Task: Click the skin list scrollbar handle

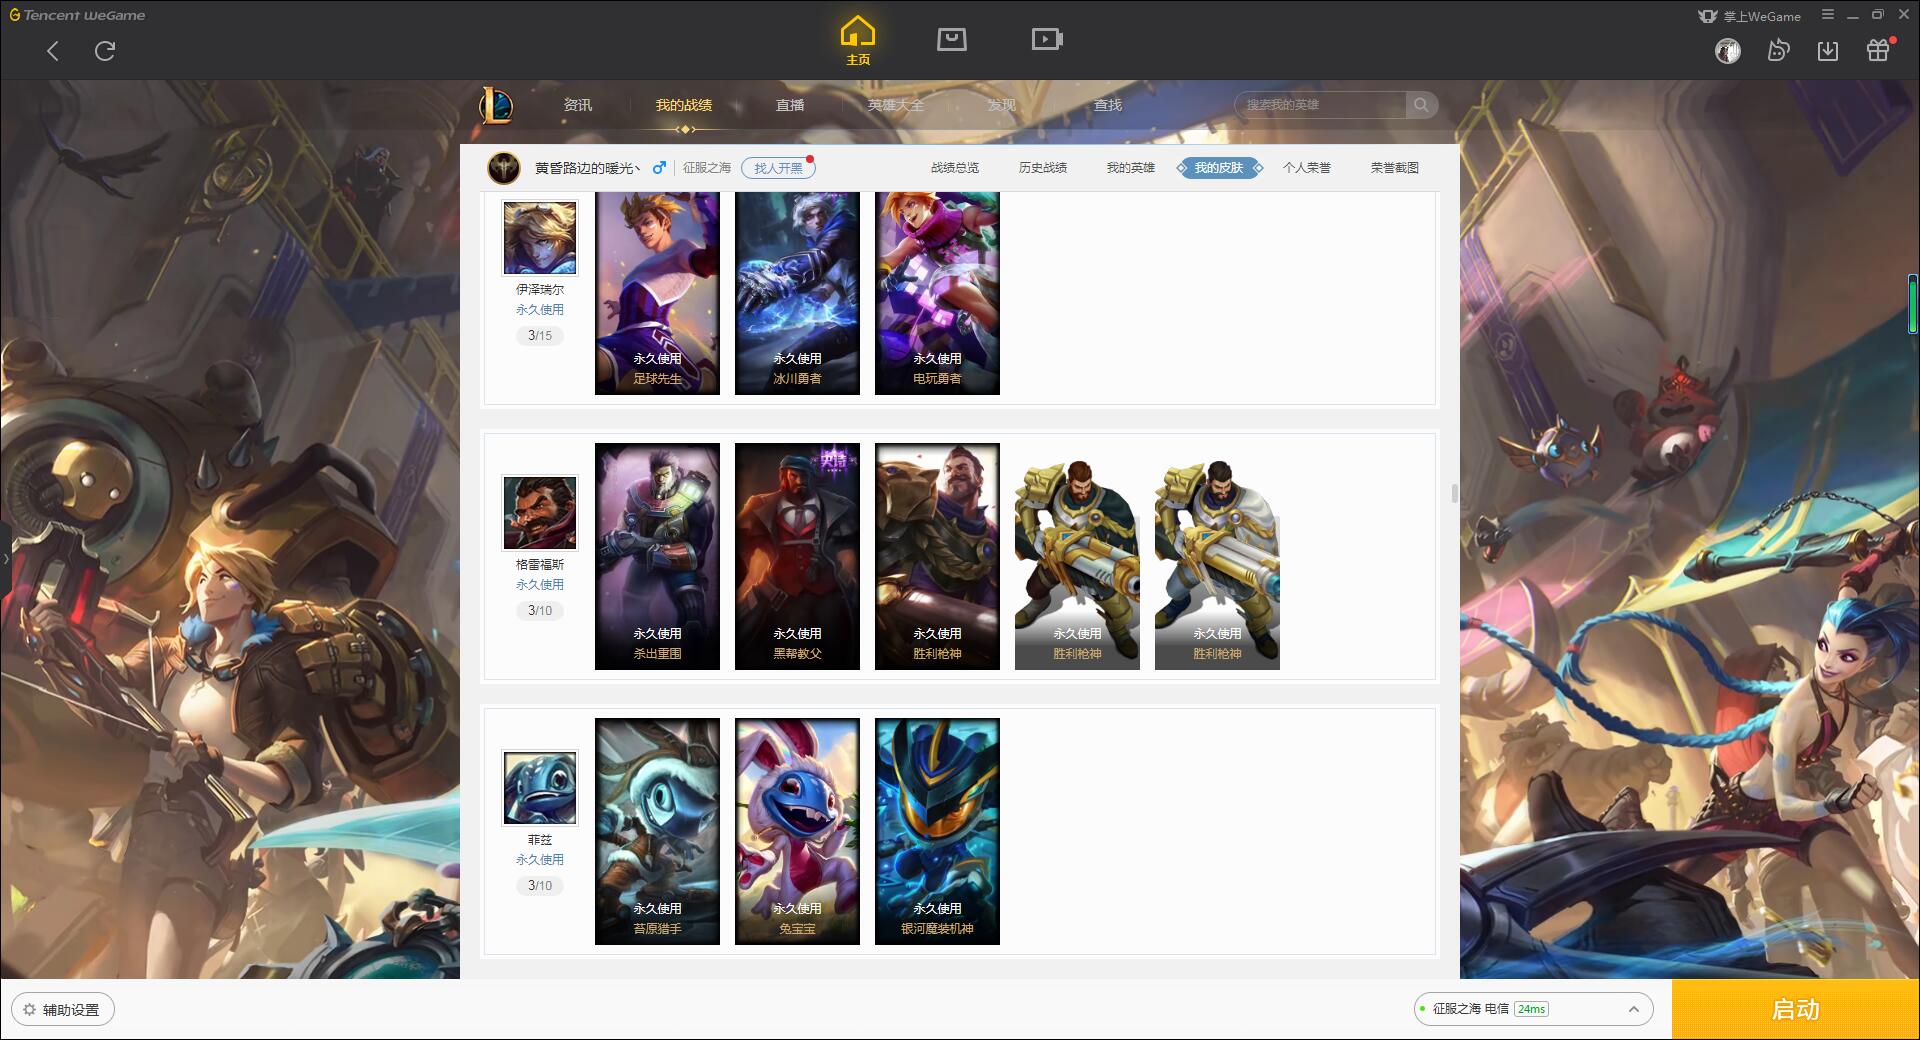Action: tap(1455, 493)
